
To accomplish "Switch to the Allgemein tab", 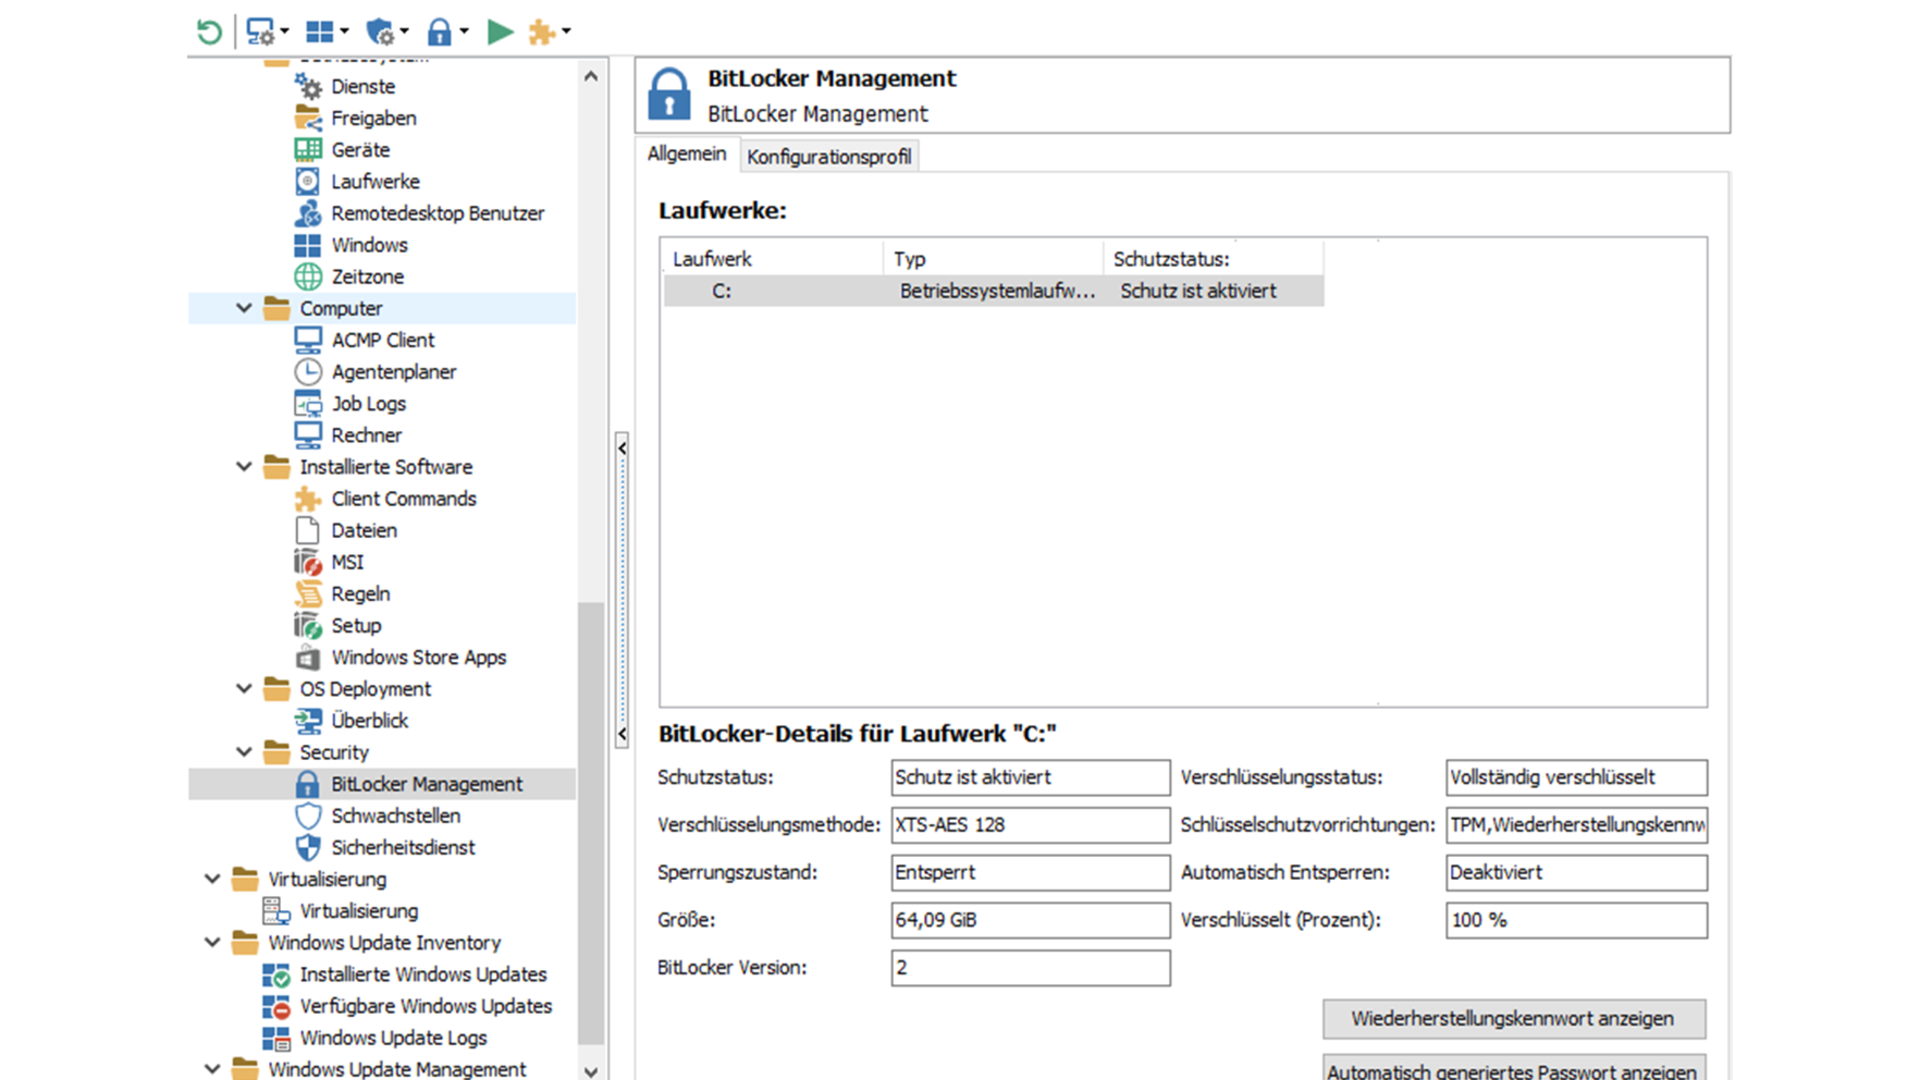I will coord(687,154).
